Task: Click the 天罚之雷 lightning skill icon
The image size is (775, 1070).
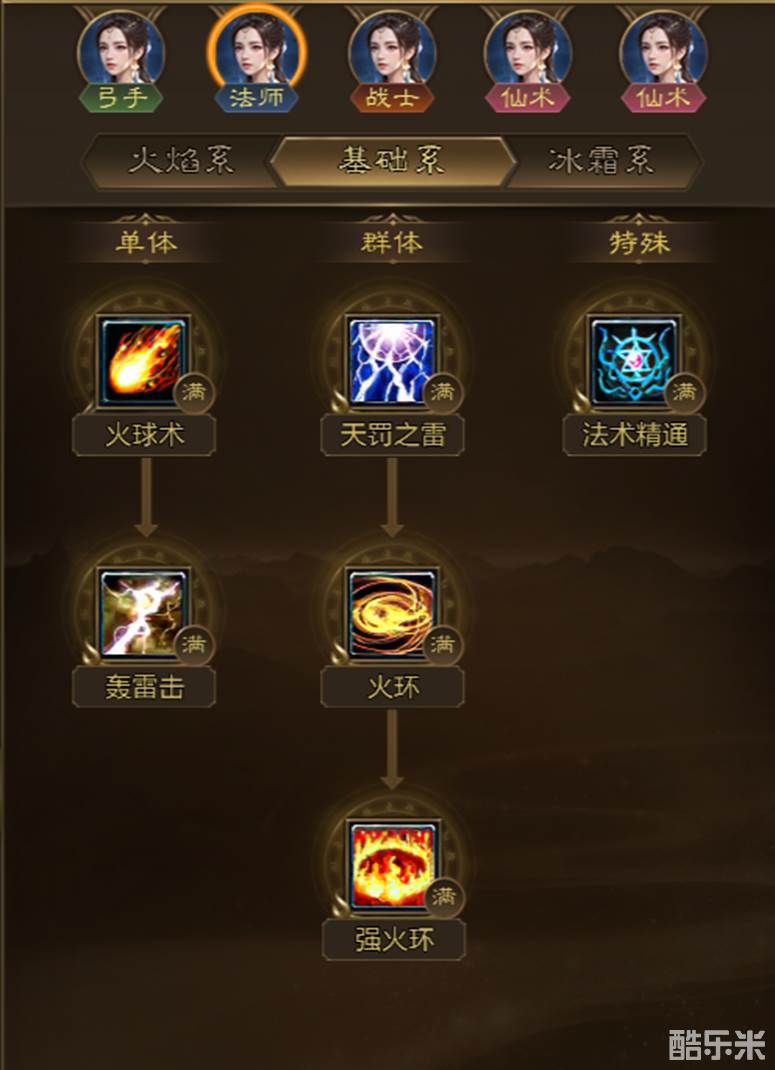Action: pyautogui.click(x=392, y=360)
